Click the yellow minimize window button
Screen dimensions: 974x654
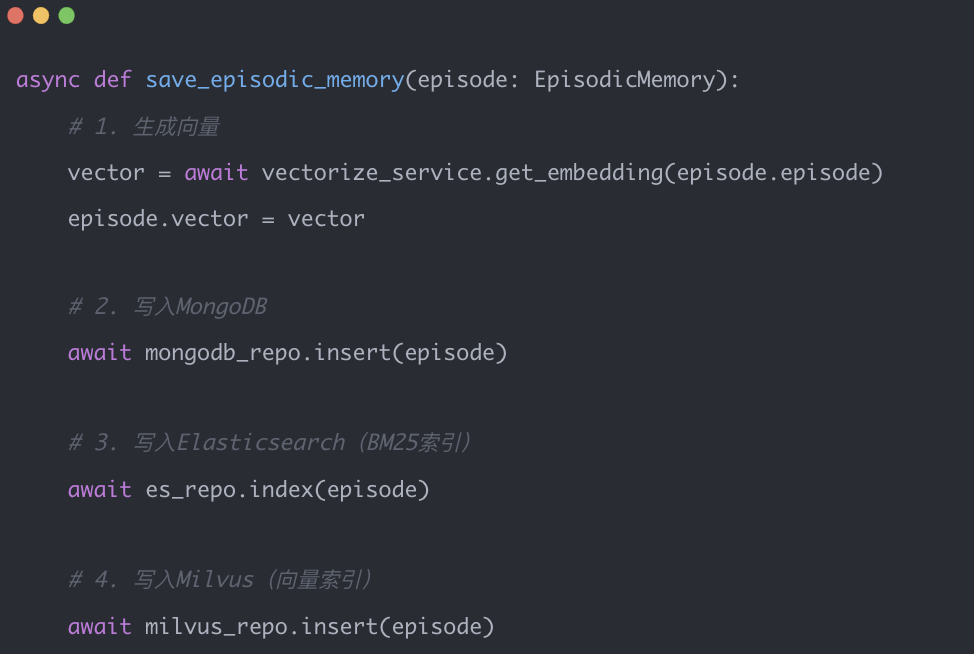(41, 15)
